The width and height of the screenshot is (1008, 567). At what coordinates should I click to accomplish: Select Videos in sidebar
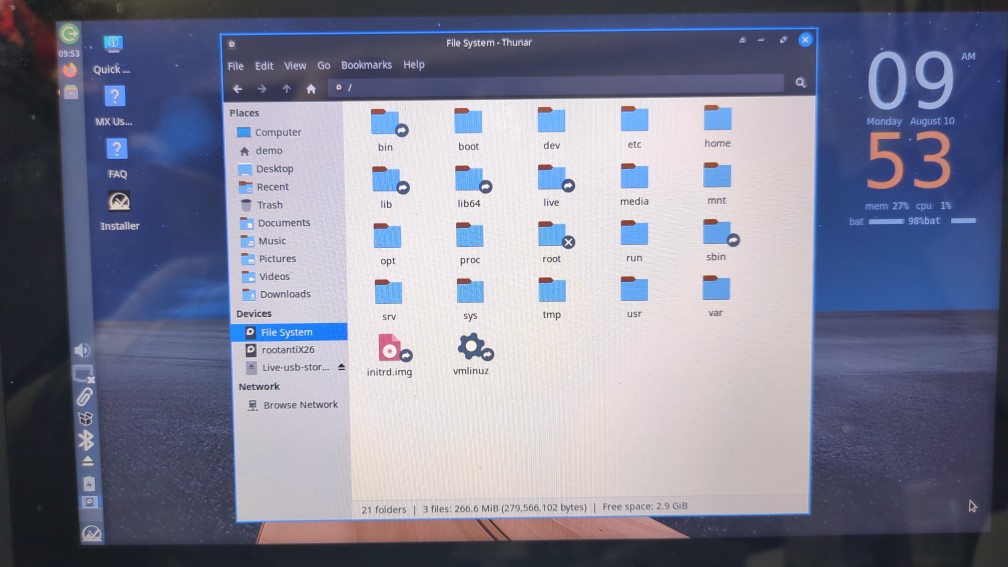click(x=266, y=276)
